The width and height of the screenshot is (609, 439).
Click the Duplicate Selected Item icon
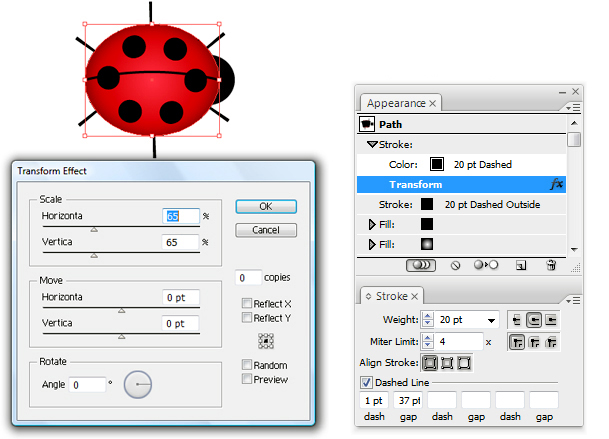point(521,265)
